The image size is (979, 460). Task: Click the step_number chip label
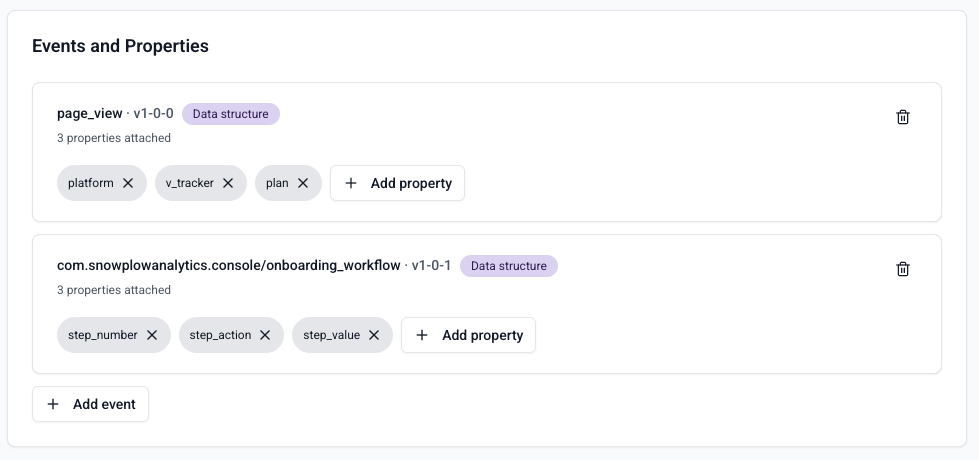click(102, 335)
